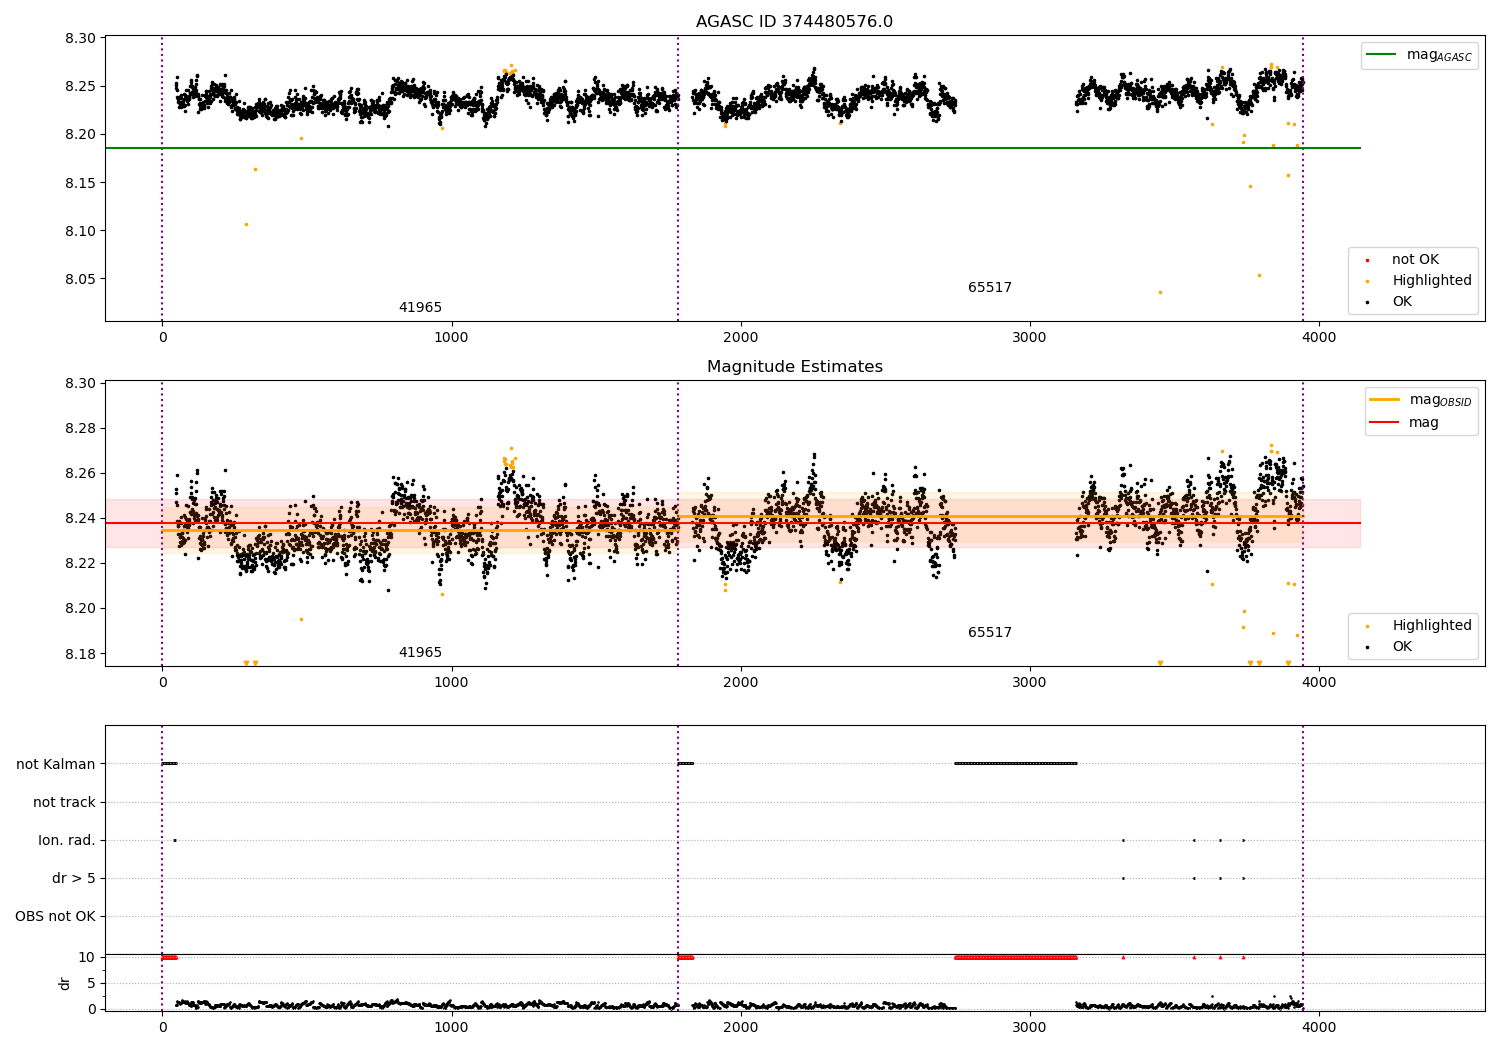Click "Highlighted" in the AGASC plot legend
This screenshot has height=1050, width=1500.
click(x=1432, y=281)
